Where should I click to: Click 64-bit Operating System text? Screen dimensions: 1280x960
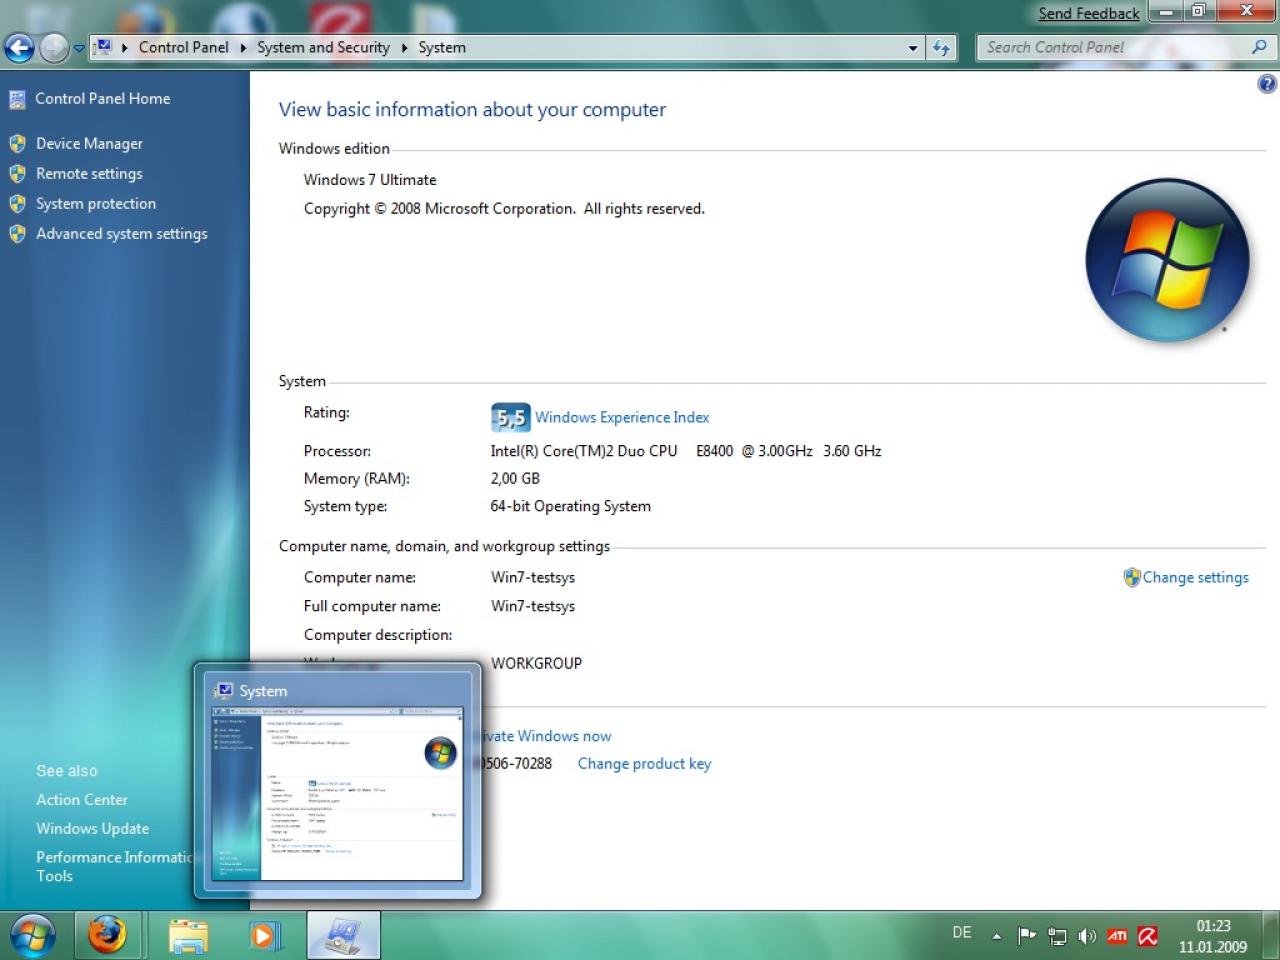(x=570, y=506)
